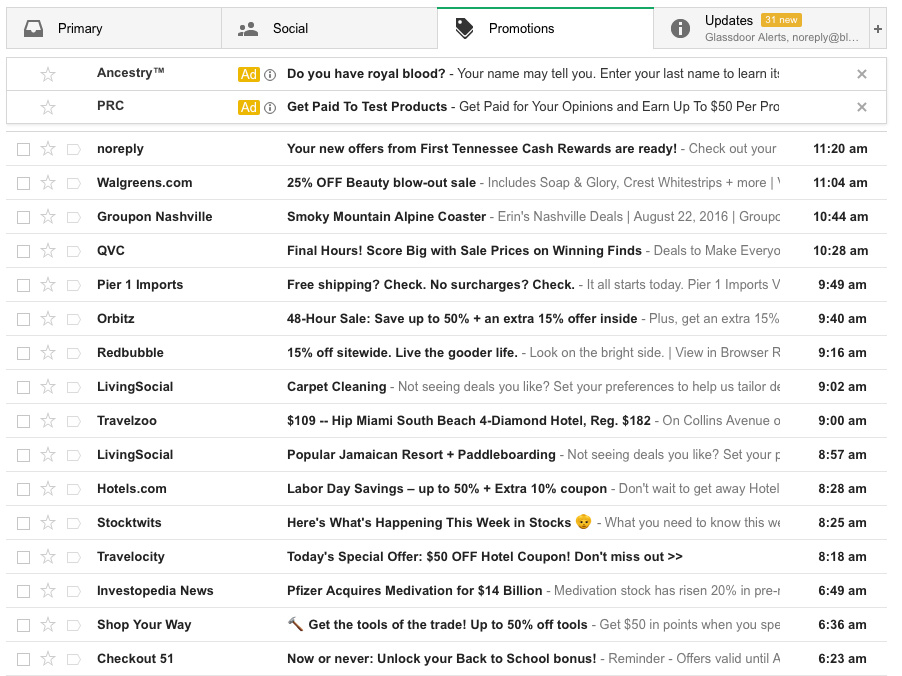
Task: Star the Redbubble email
Action: click(48, 353)
